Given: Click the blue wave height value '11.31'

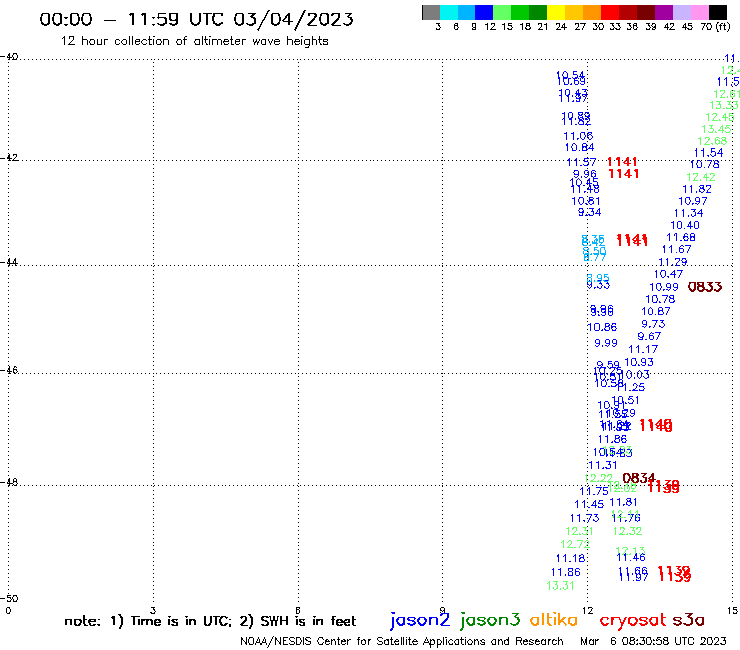Looking at the screenshot, I should [603, 465].
